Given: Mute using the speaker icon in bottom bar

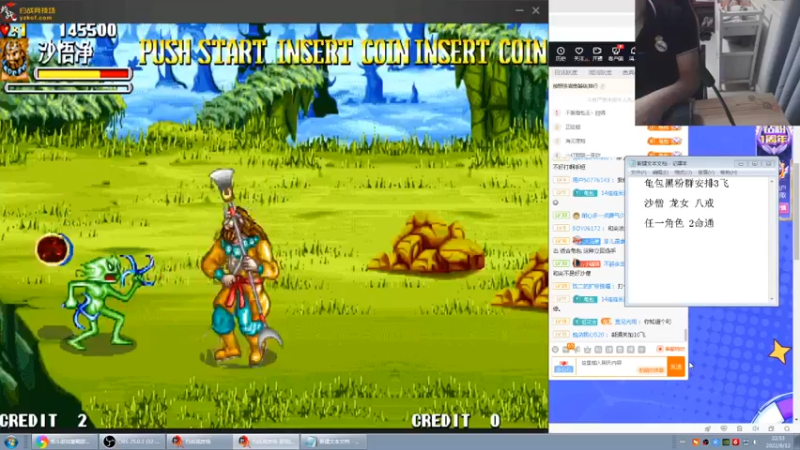Looking at the screenshot, I should (x=756, y=429).
